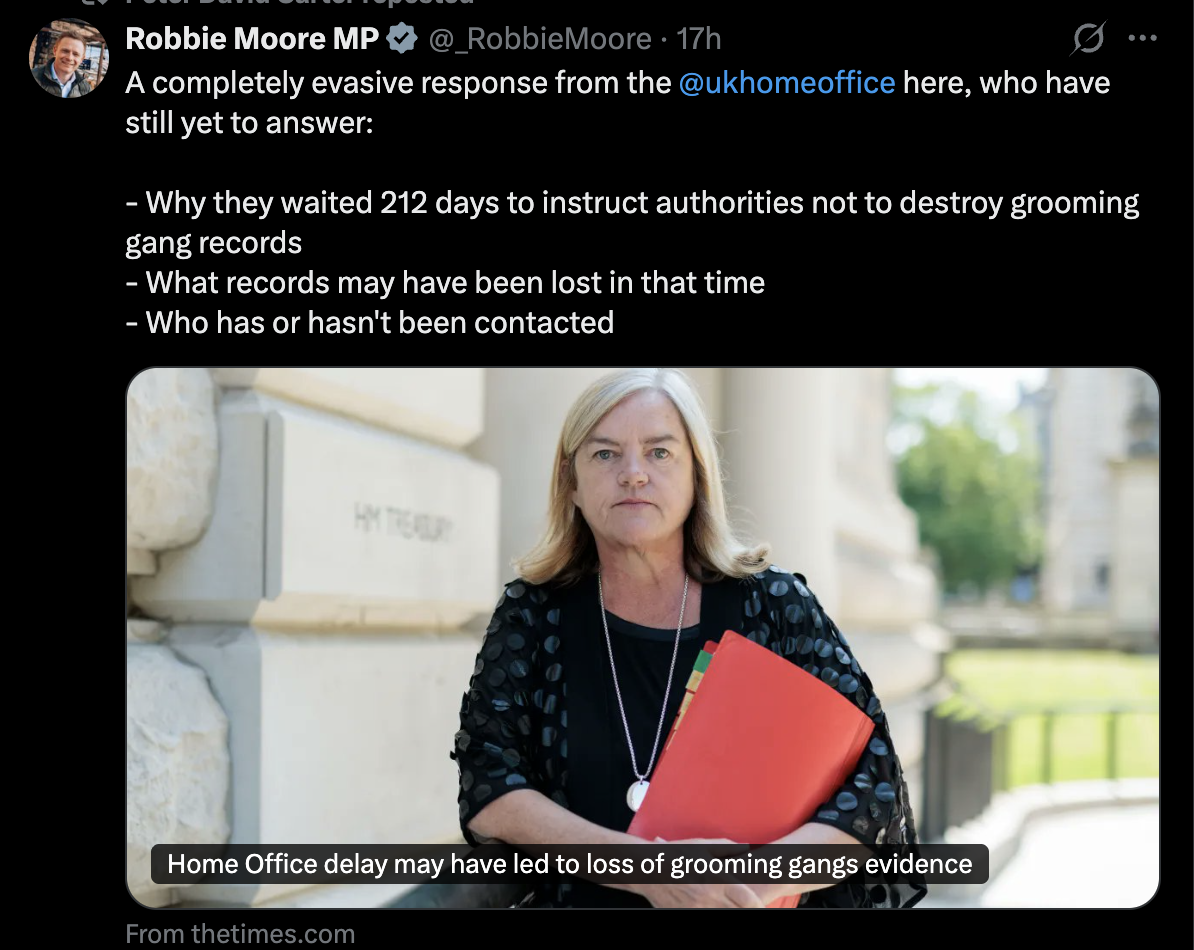Click the 'What records may have been lost' line
Screen dimensions: 1194x950
pyautogui.click(x=445, y=283)
